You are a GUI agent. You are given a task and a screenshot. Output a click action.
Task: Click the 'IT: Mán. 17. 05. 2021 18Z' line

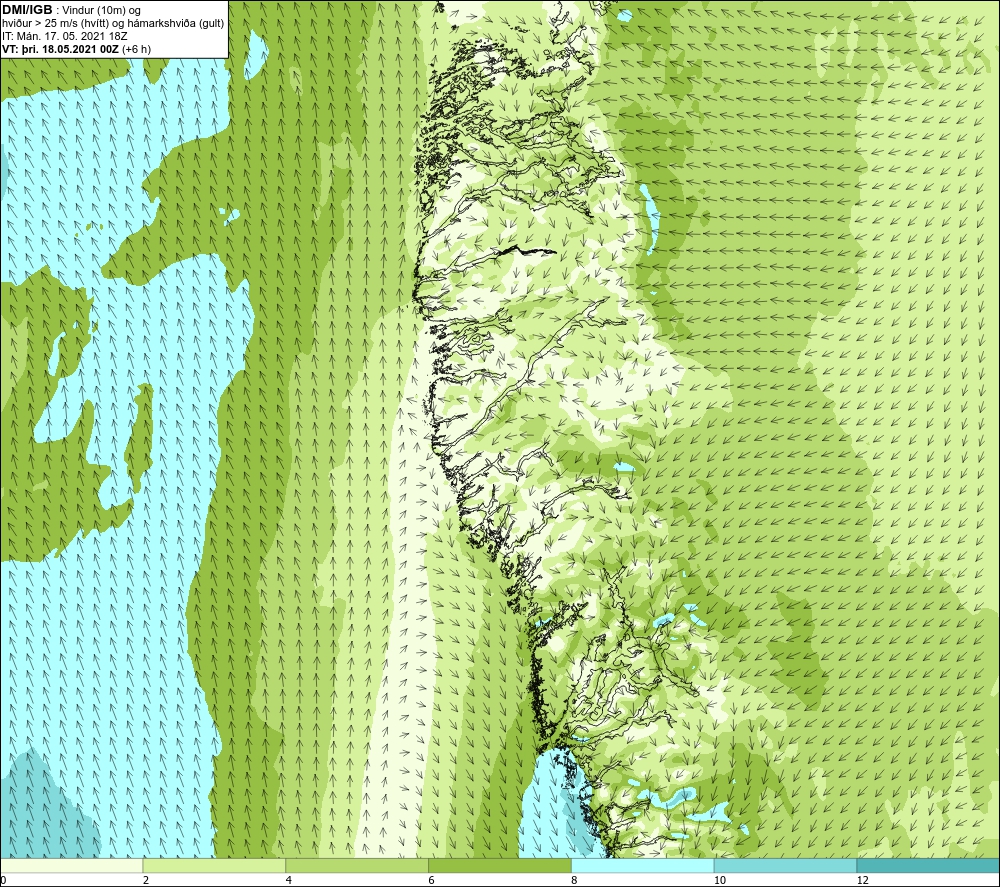pyautogui.click(x=64, y=36)
